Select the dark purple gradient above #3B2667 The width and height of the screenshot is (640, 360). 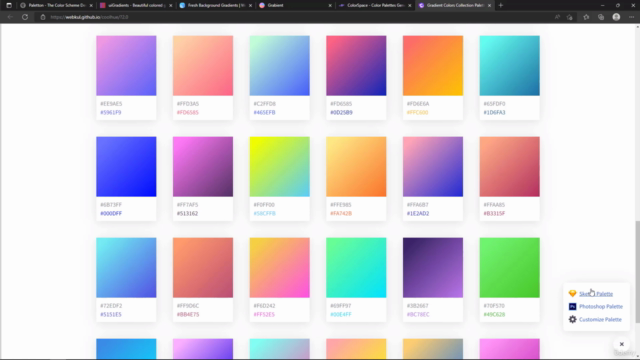coord(433,267)
